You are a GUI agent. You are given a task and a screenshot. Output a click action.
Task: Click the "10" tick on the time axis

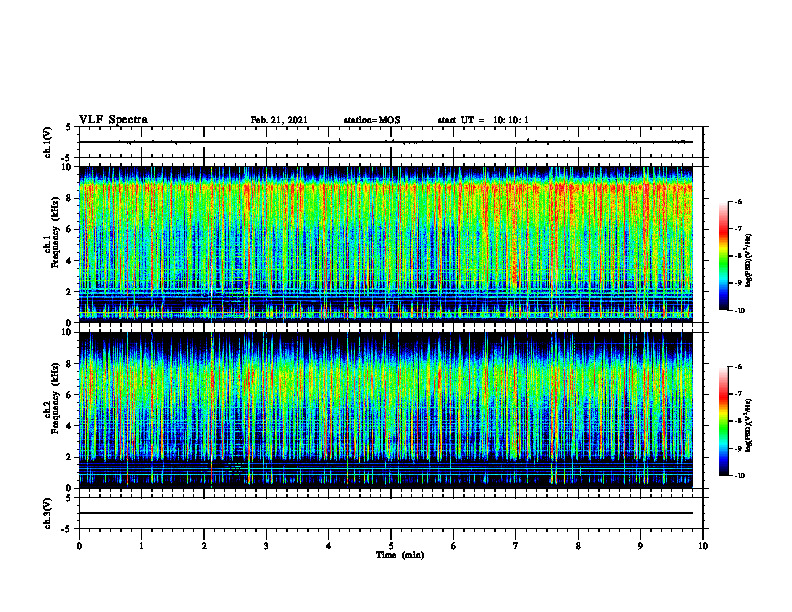point(703,546)
